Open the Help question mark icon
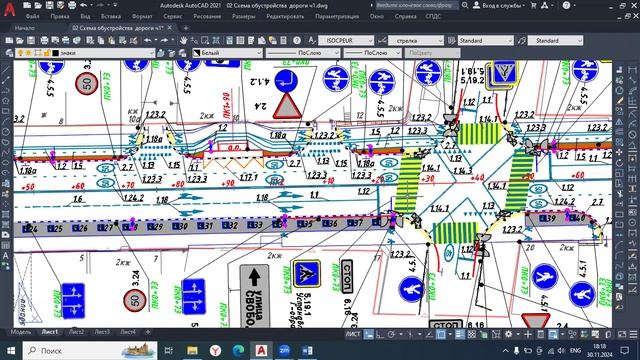 point(297,40)
